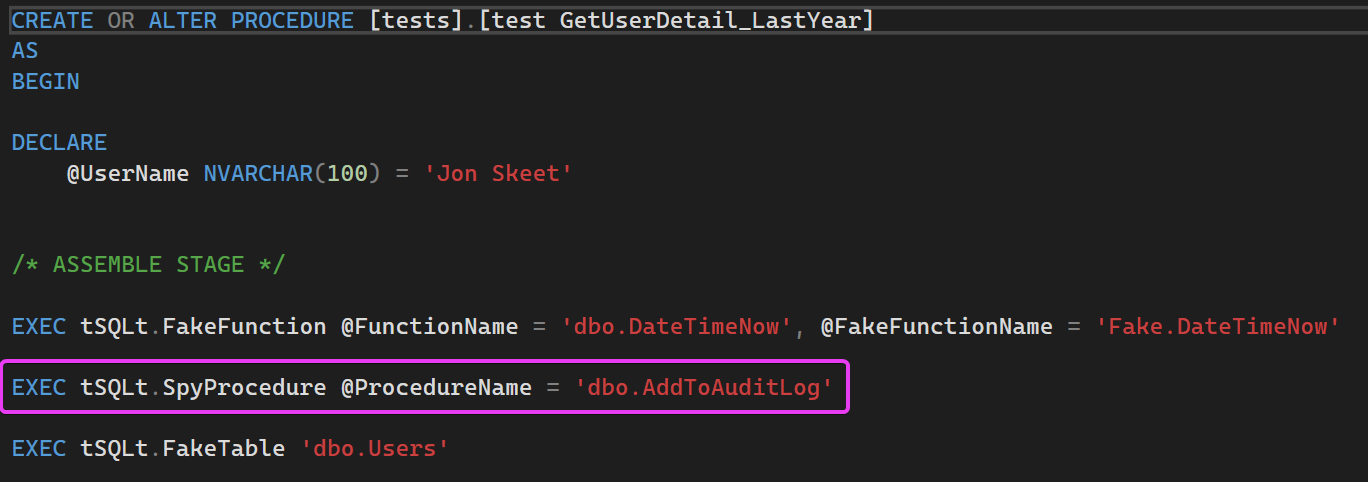Click tSQLt.SpyProcedure in highlighted line
The width and height of the screenshot is (1368, 482).
click(203, 387)
